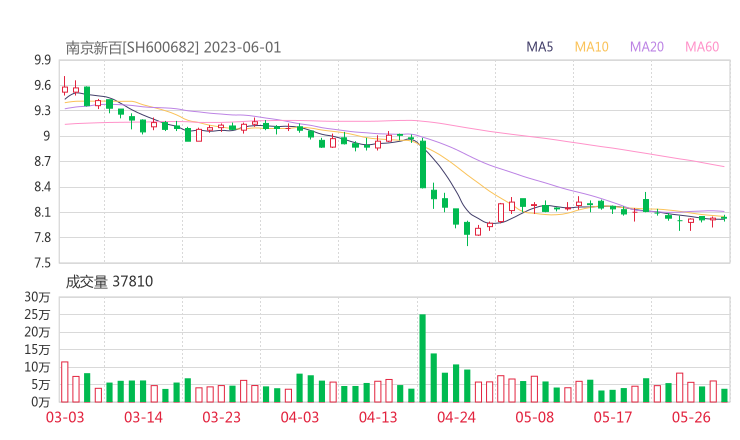This screenshot has width=740, height=440.
Task: Select the tallest green volume bar near 25万
Action: [422, 358]
